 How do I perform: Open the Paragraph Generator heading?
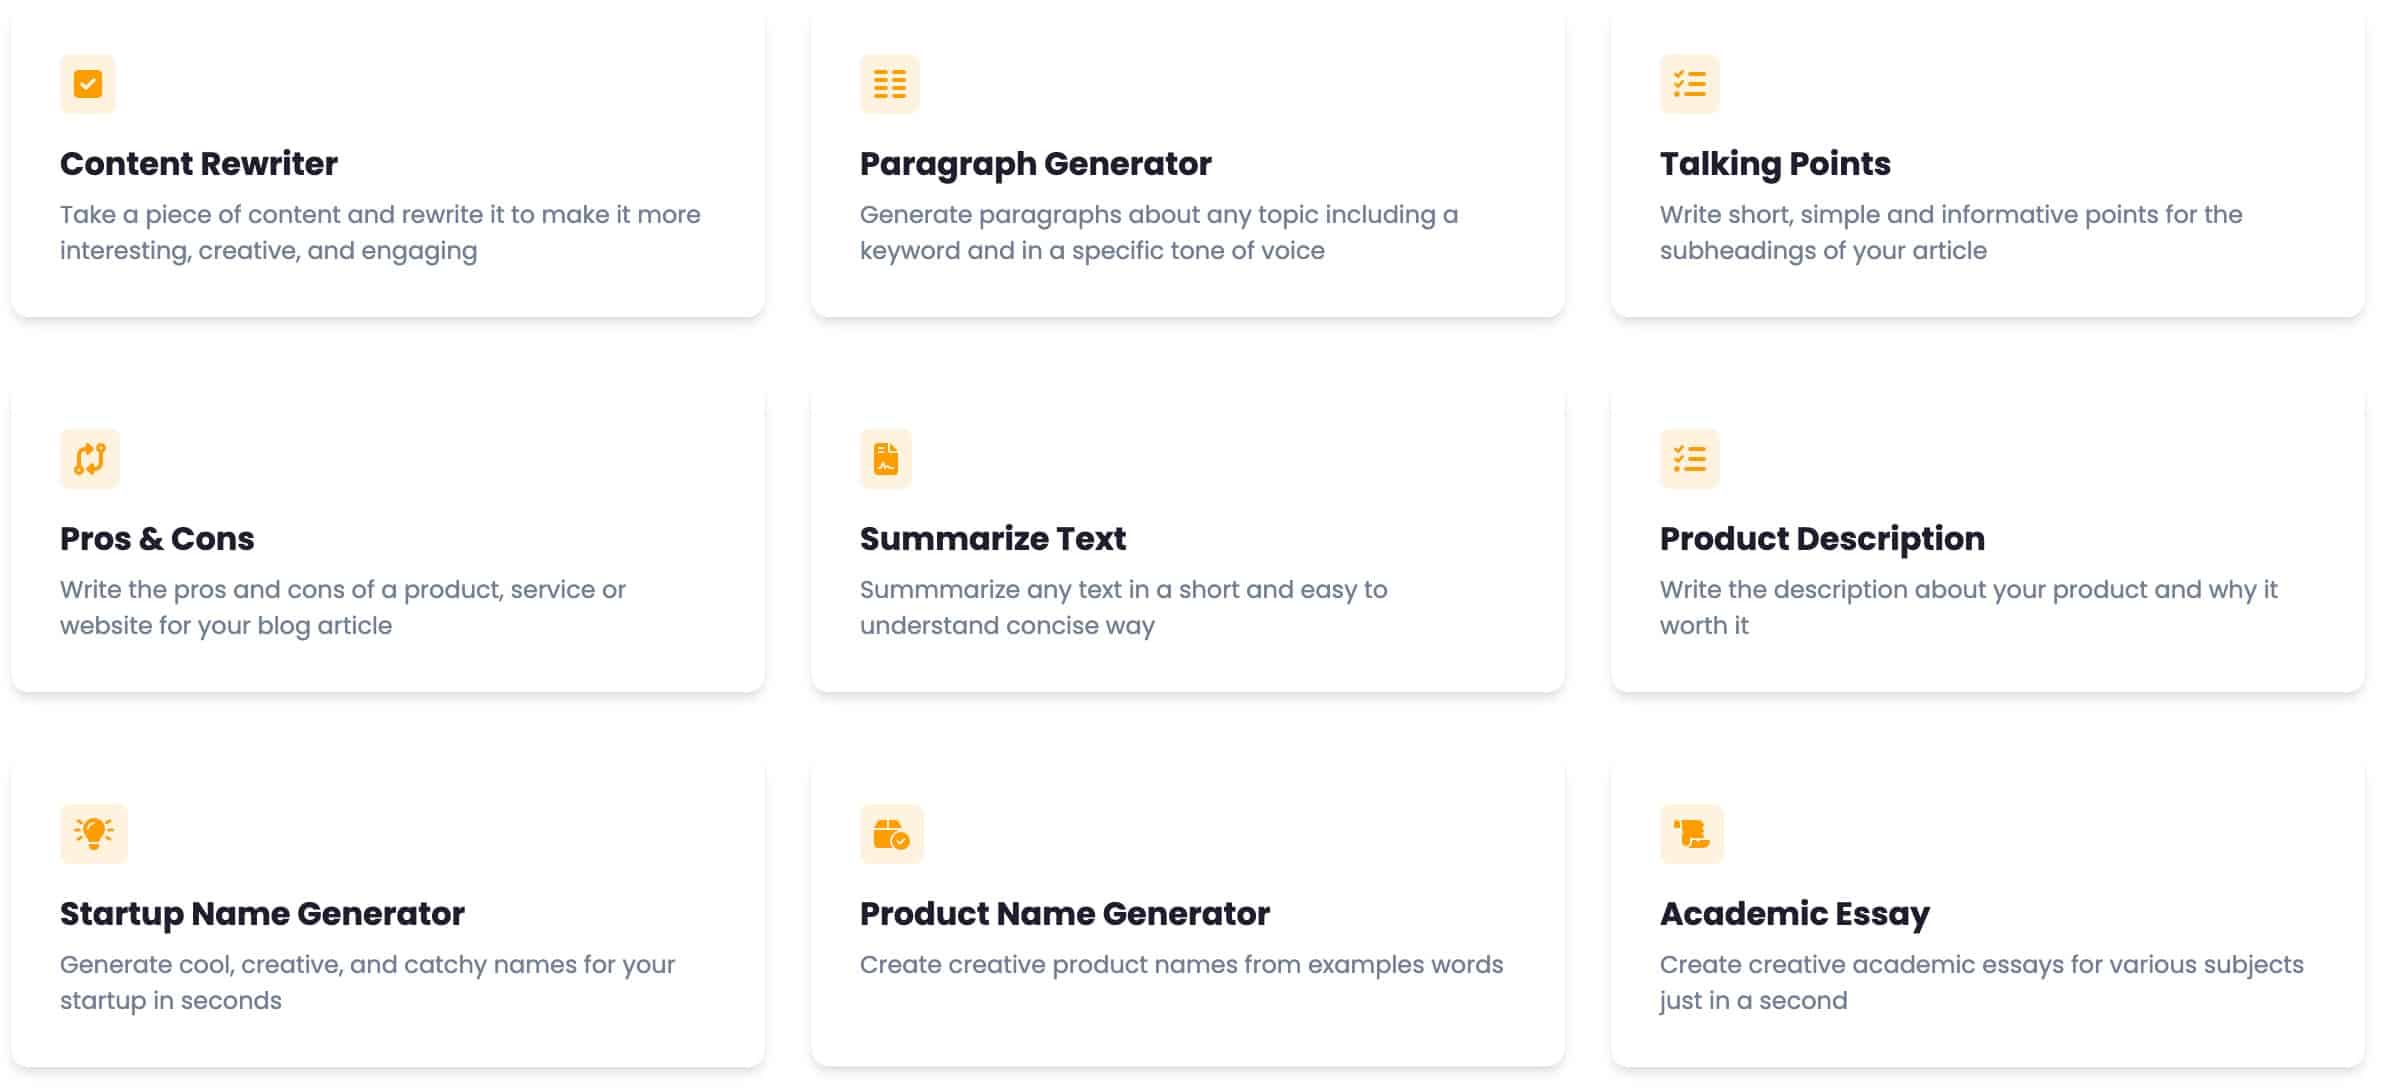[1035, 164]
